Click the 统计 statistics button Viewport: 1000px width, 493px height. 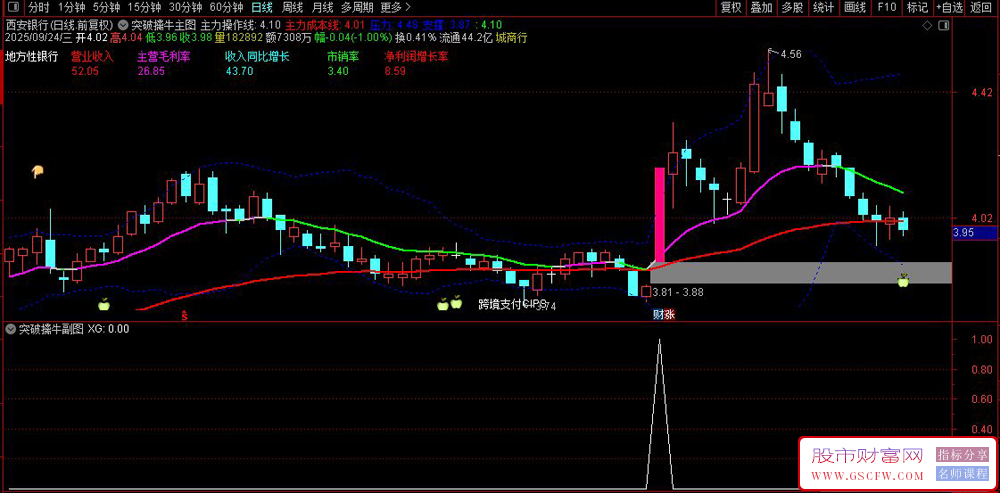tap(823, 8)
